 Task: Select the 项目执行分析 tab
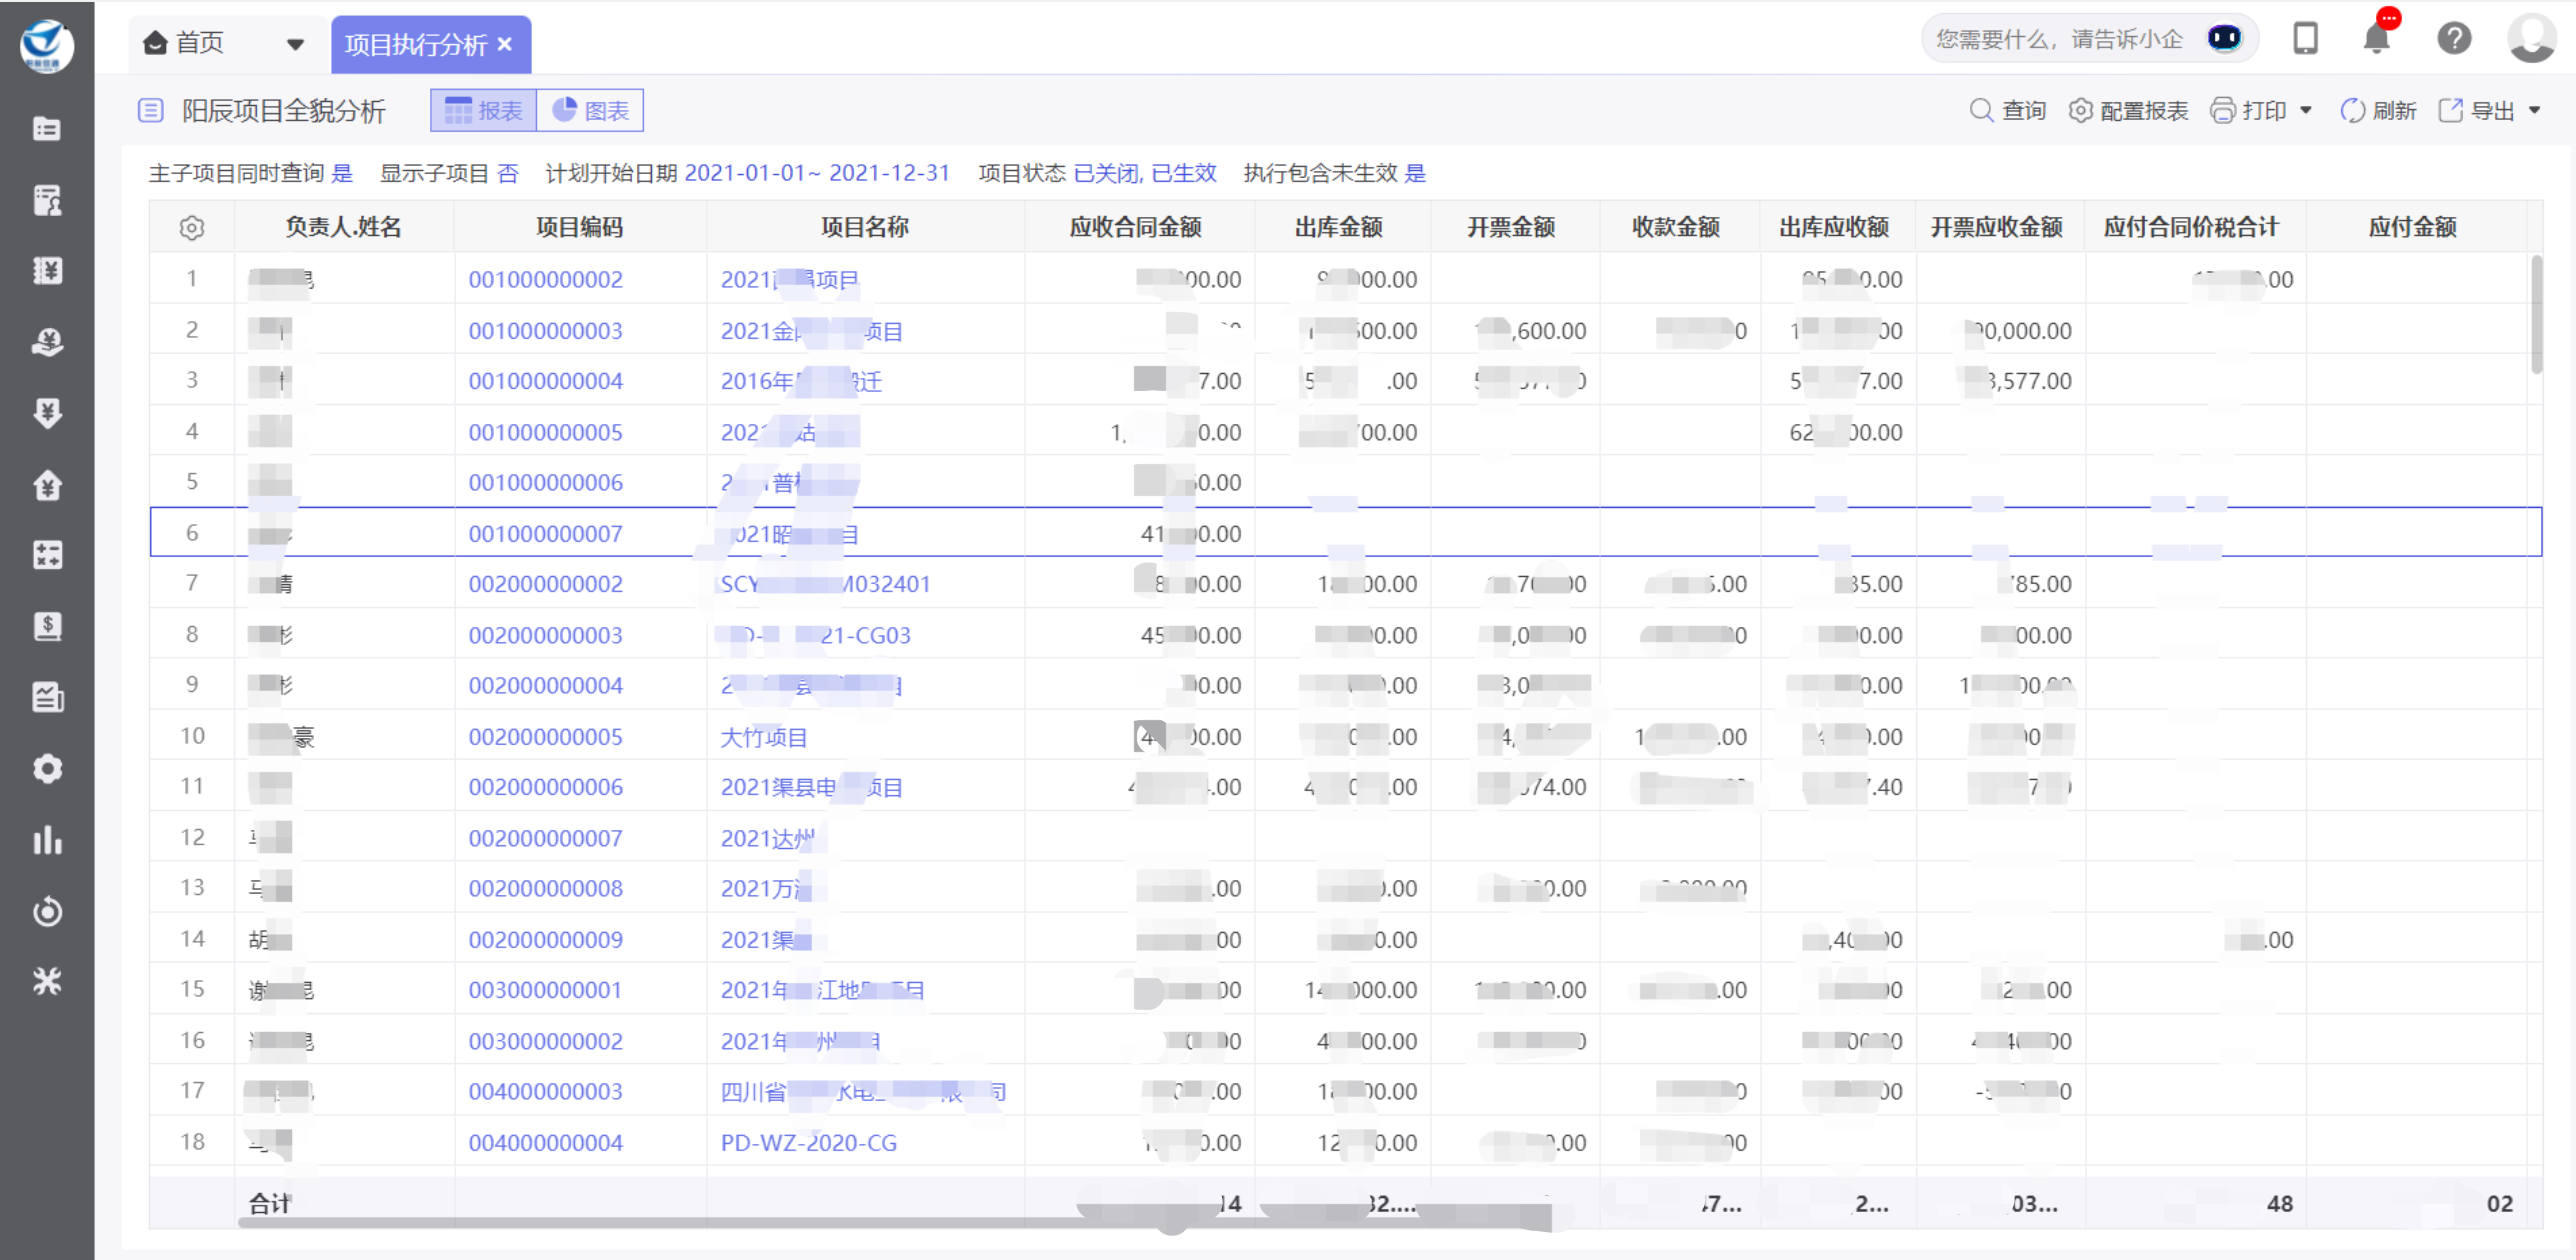click(415, 45)
